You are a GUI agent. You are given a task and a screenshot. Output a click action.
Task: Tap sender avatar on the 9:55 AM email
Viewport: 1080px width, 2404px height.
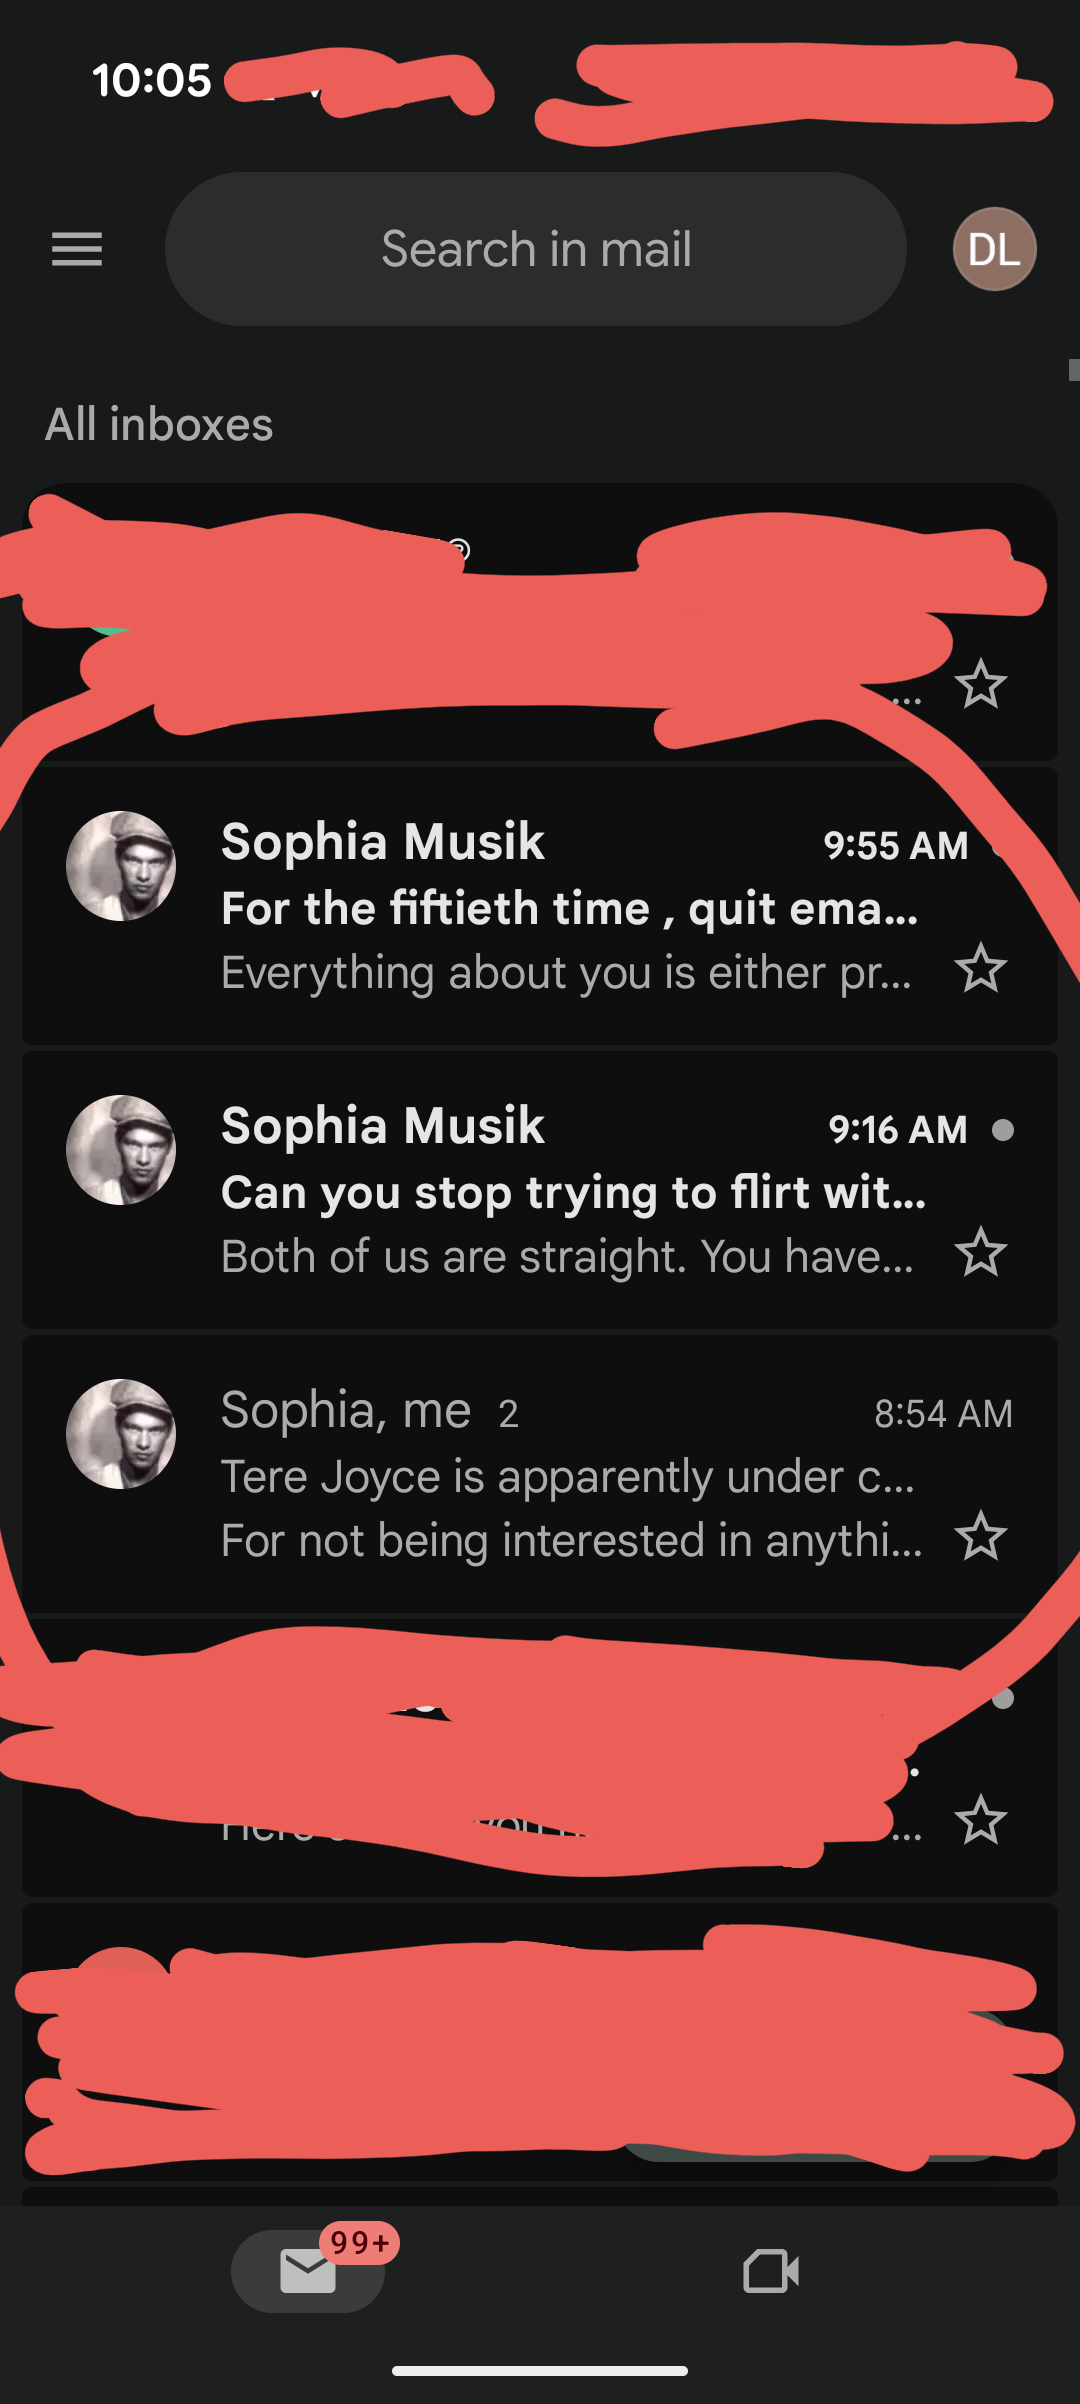pyautogui.click(x=121, y=866)
